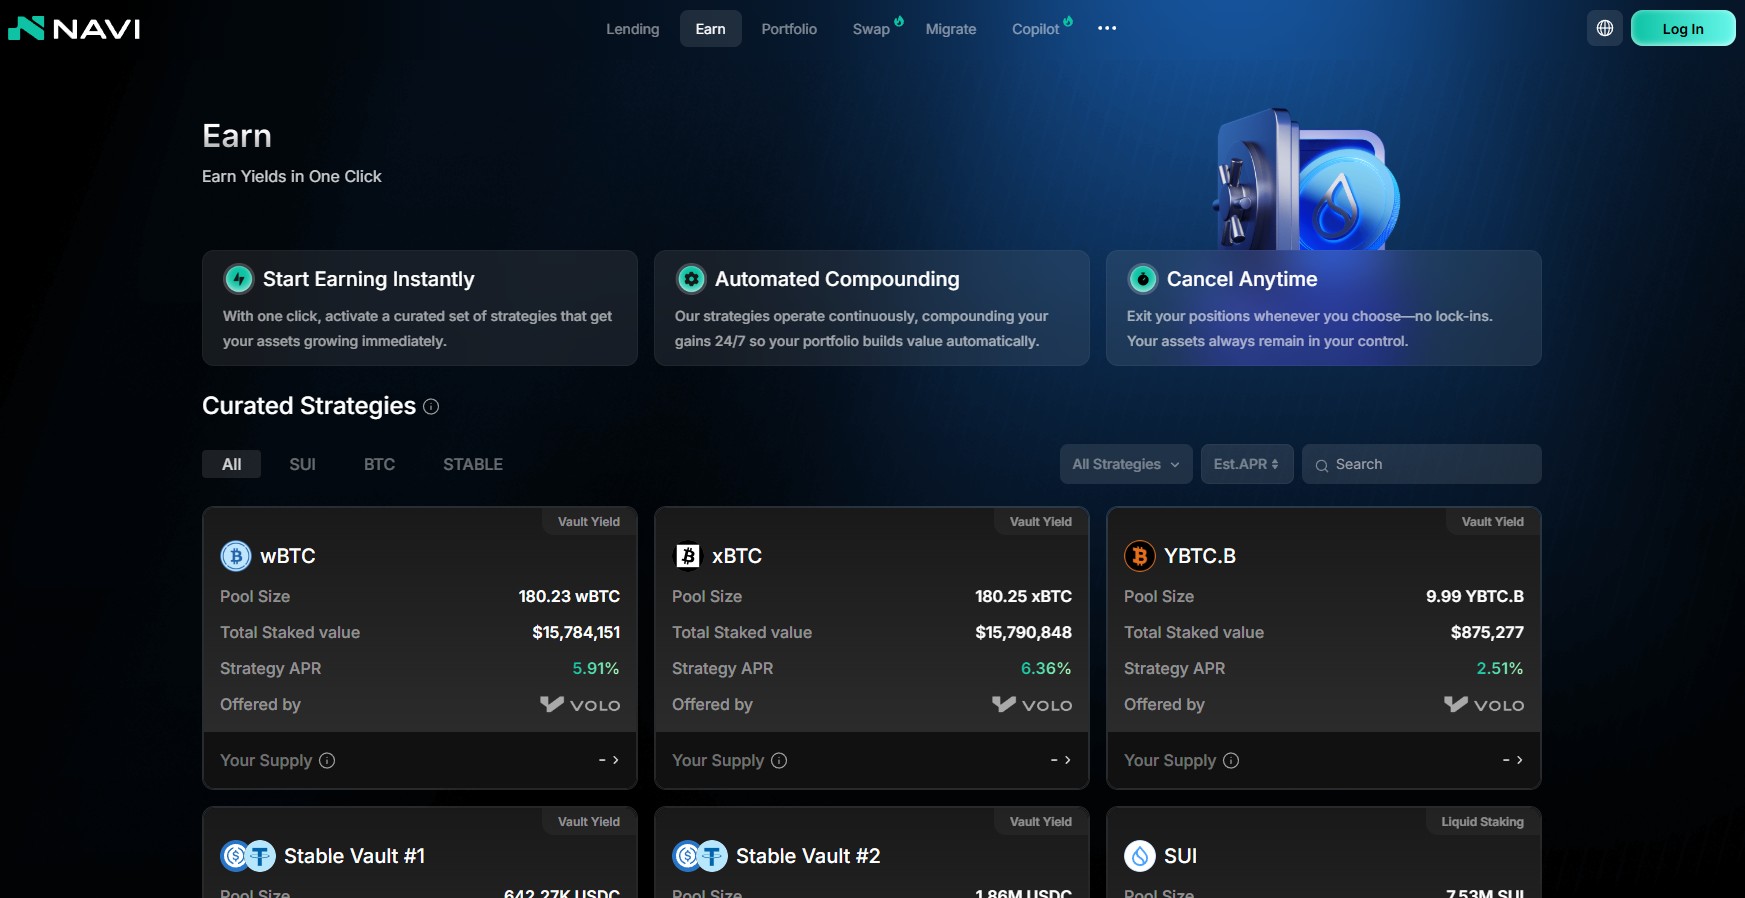Click the YBTC.B card Vault Yield tag
The height and width of the screenshot is (898, 1745).
tap(1493, 522)
